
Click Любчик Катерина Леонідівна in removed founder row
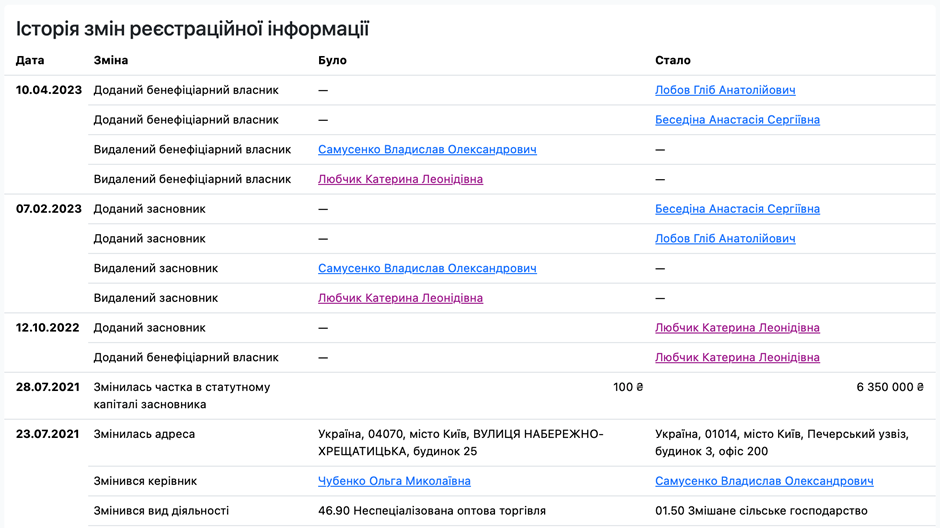click(400, 298)
